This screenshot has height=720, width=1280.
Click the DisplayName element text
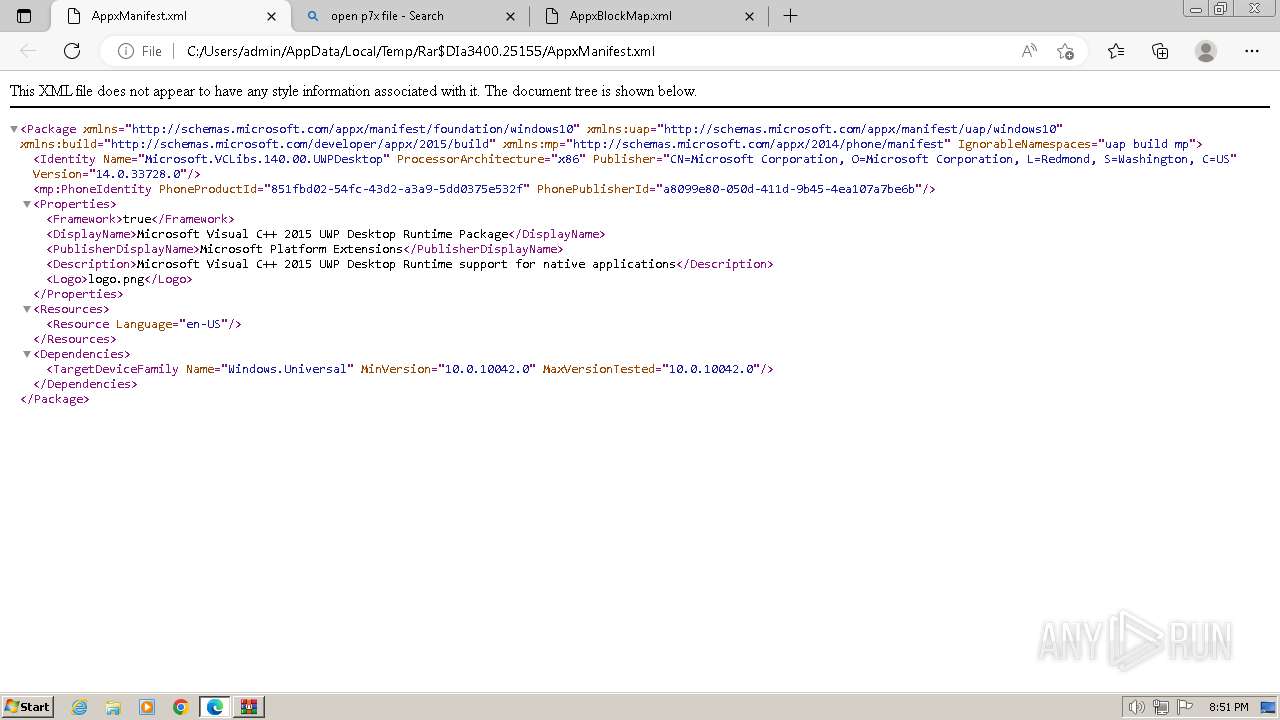click(x=325, y=234)
